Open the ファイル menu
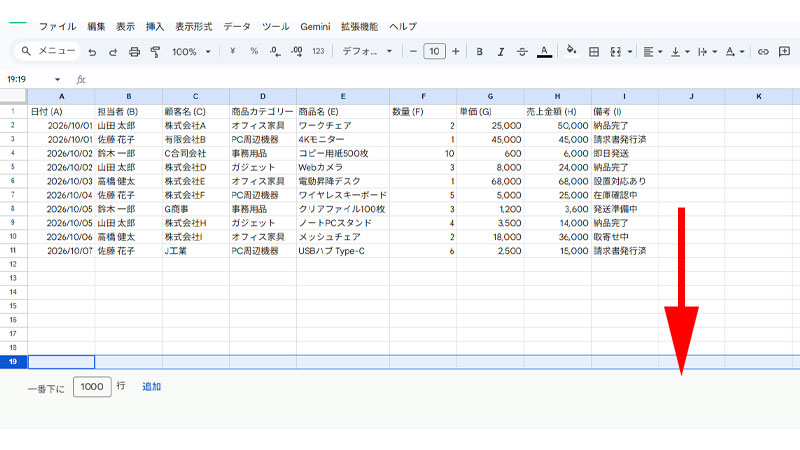The width and height of the screenshot is (800, 450). tap(57, 27)
